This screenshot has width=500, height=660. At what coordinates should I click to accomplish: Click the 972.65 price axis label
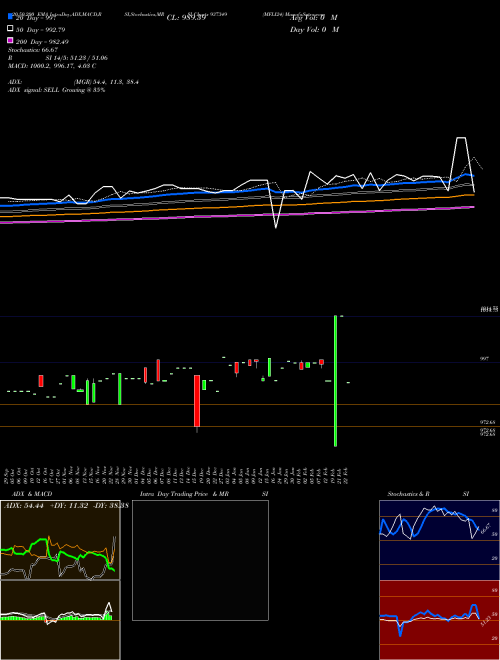(x=487, y=422)
